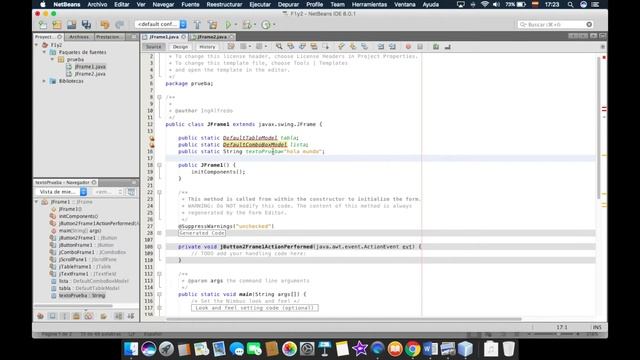This screenshot has width=640, height=360.
Task: Click the Uncomment icon in editor toolbar
Action: click(x=448, y=47)
